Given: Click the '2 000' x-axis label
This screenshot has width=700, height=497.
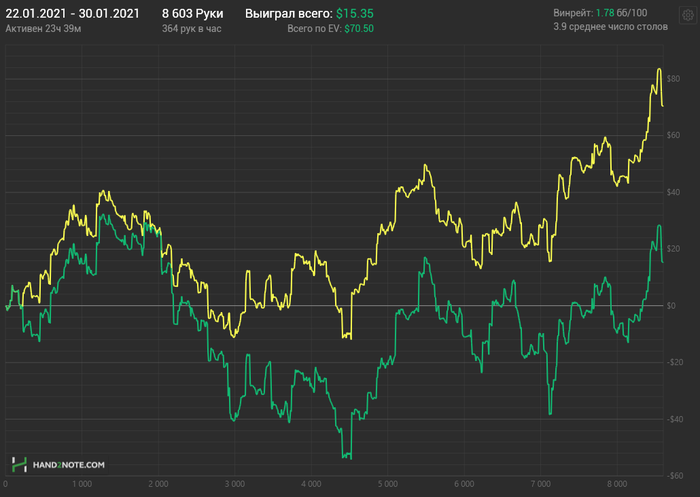Looking at the screenshot, I should pos(158,484).
